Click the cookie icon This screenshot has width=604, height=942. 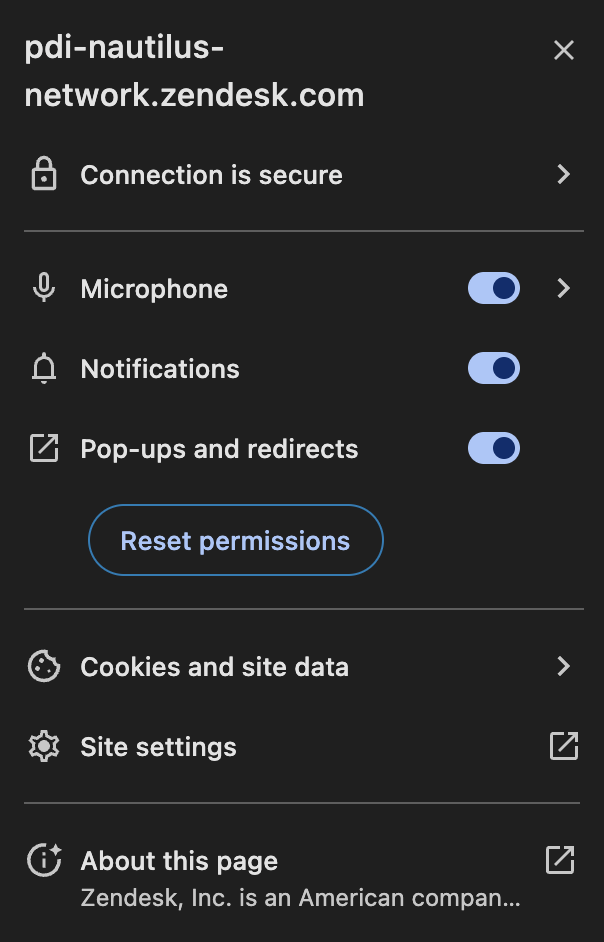click(x=44, y=666)
